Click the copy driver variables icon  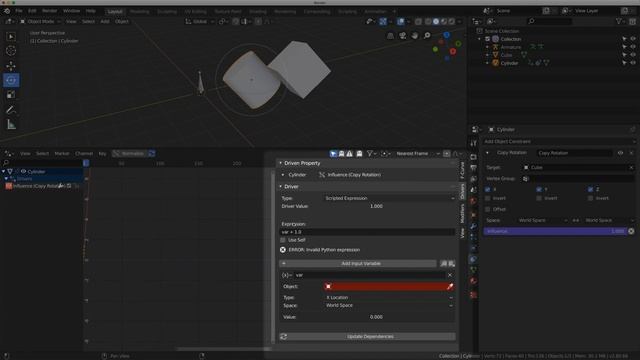(x=444, y=264)
